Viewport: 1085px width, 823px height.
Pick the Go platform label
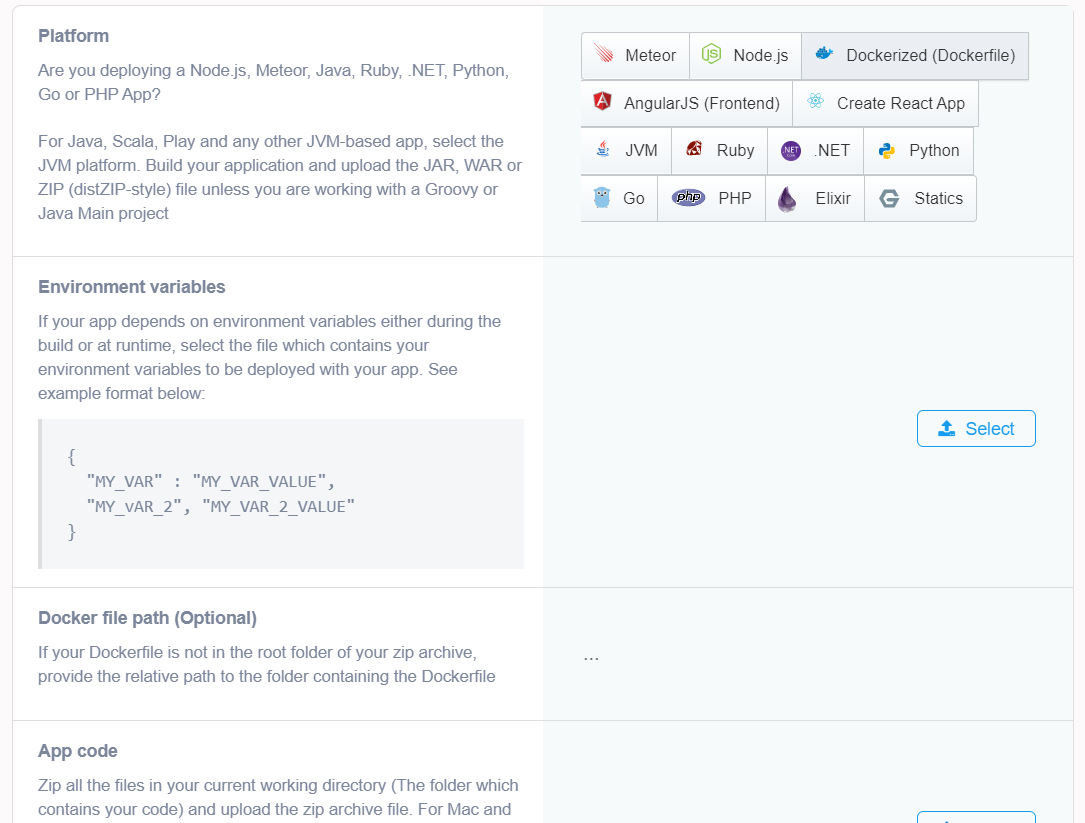tap(634, 198)
